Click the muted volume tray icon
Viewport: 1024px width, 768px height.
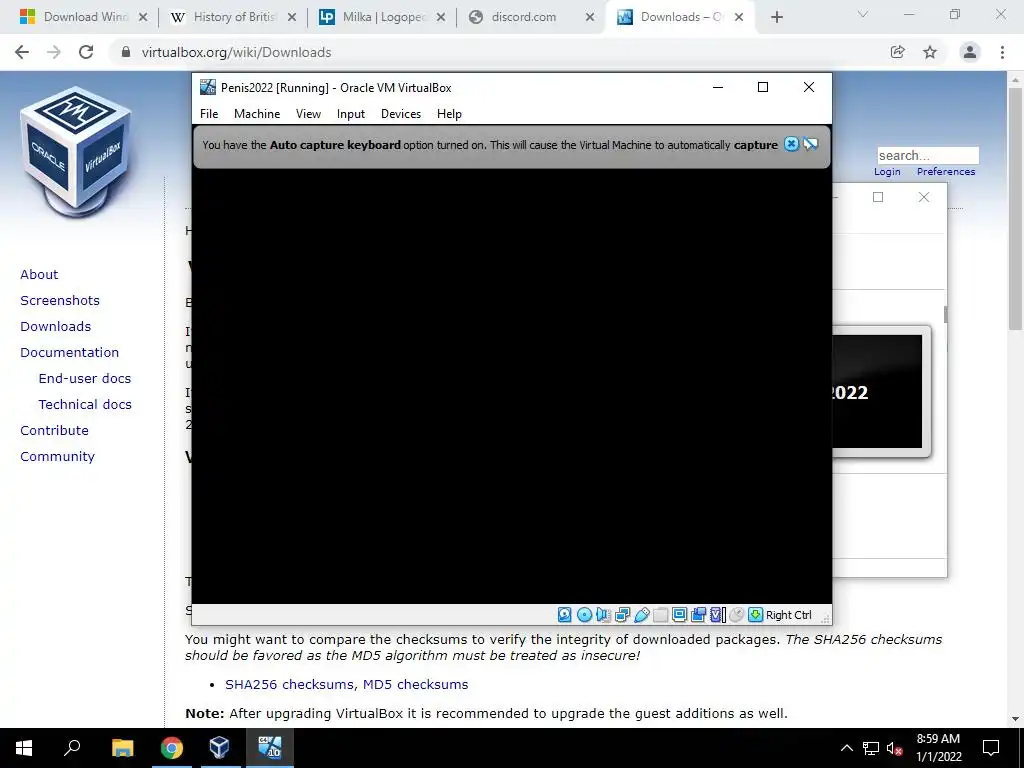[894, 748]
